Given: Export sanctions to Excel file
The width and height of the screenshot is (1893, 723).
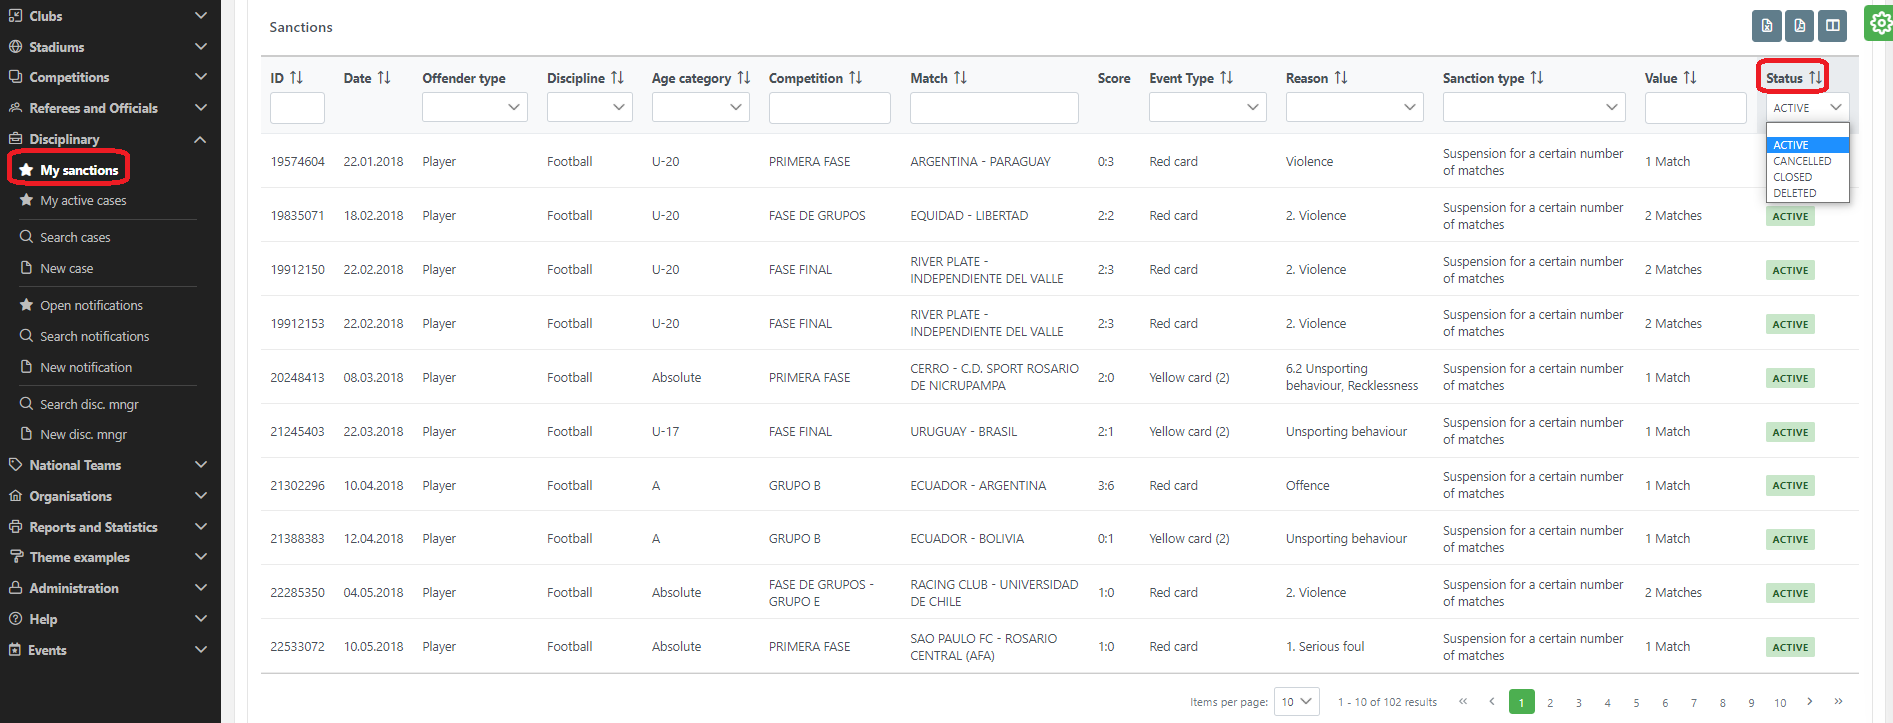Looking at the screenshot, I should point(1767,26).
